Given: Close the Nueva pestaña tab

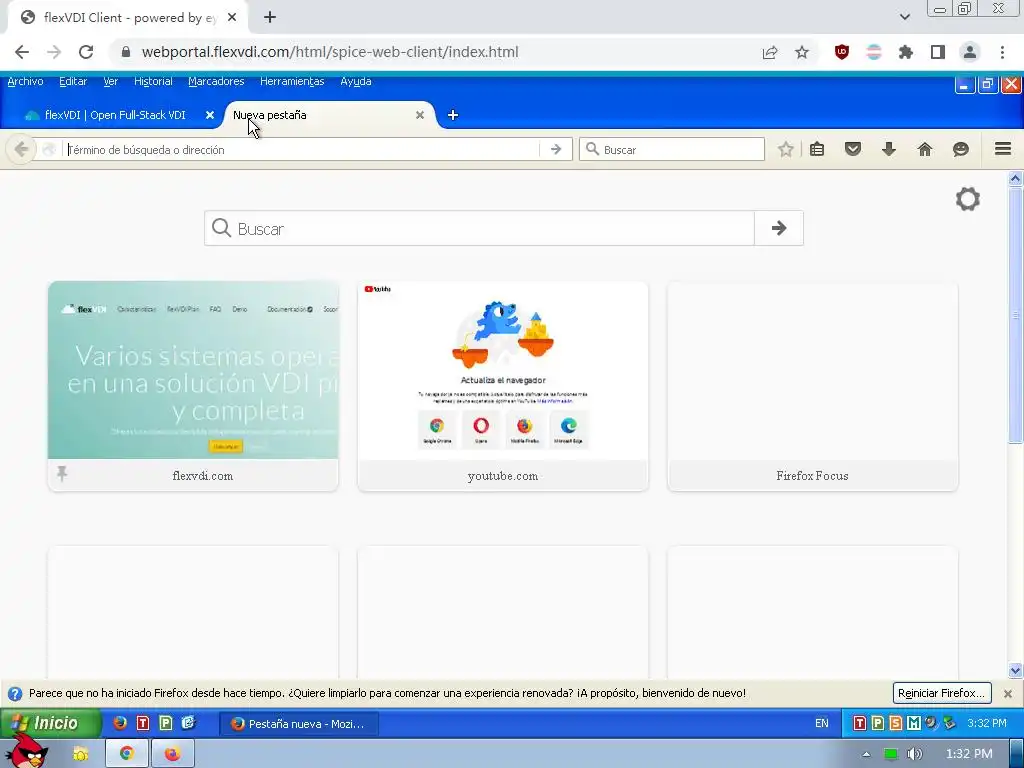Looking at the screenshot, I should point(420,115).
